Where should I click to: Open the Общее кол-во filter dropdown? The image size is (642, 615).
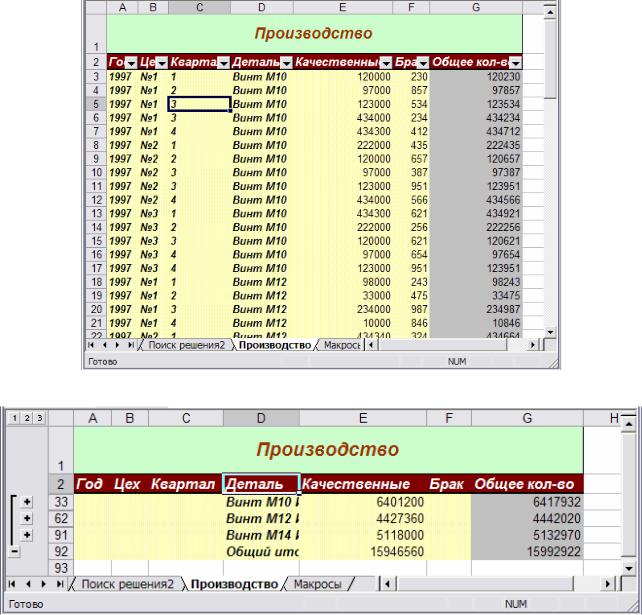516,63
